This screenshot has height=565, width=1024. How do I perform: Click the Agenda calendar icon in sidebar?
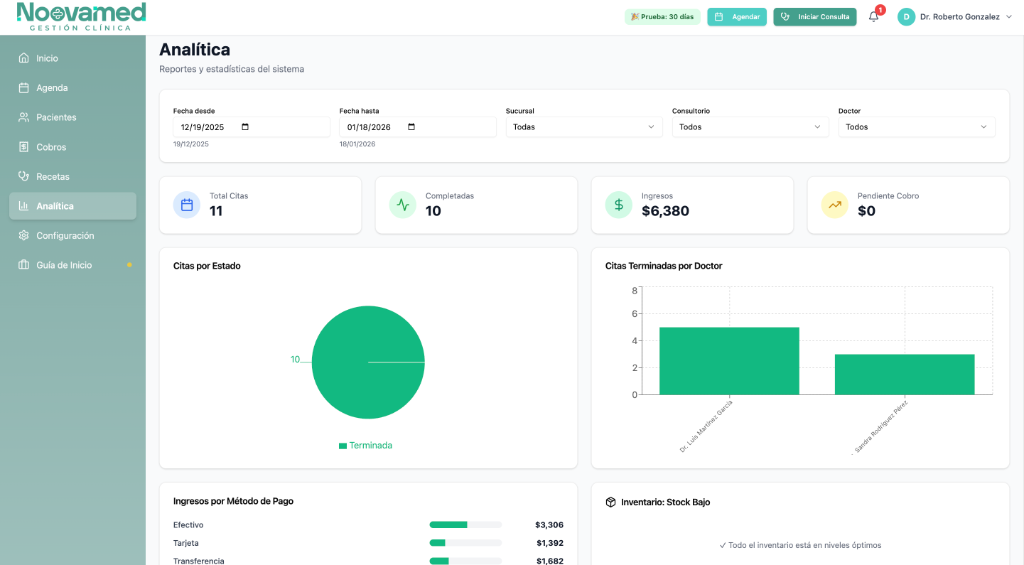(x=24, y=88)
